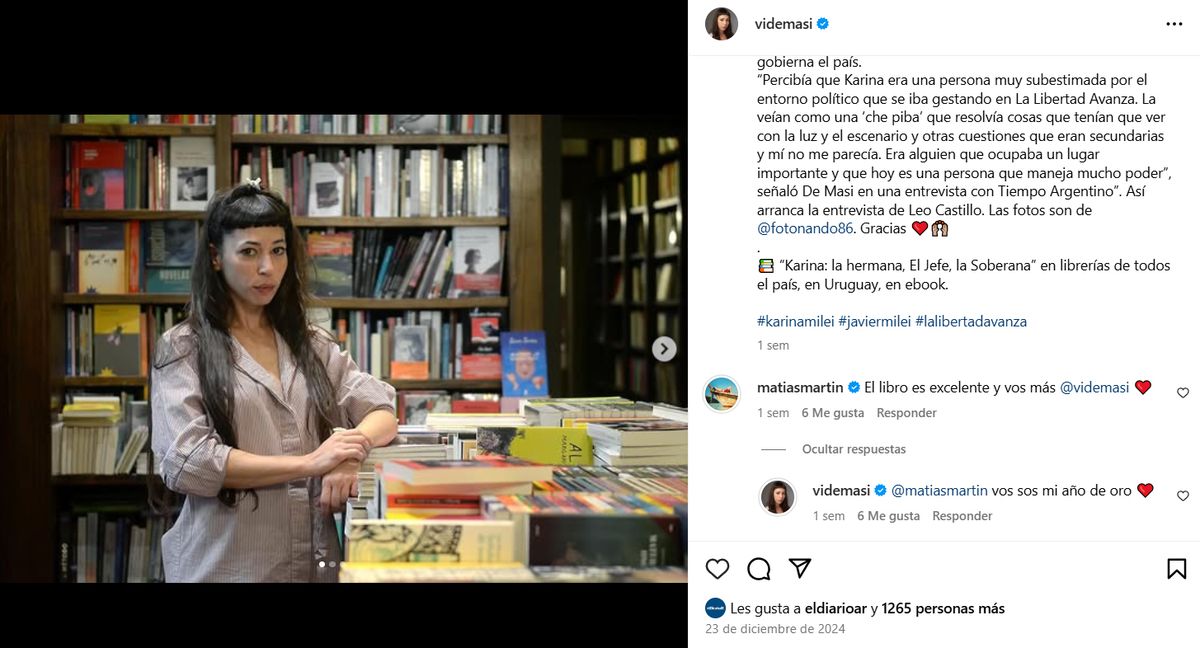View likes list 1265 personas más
Viewport: 1200px width, 648px height.
943,608
